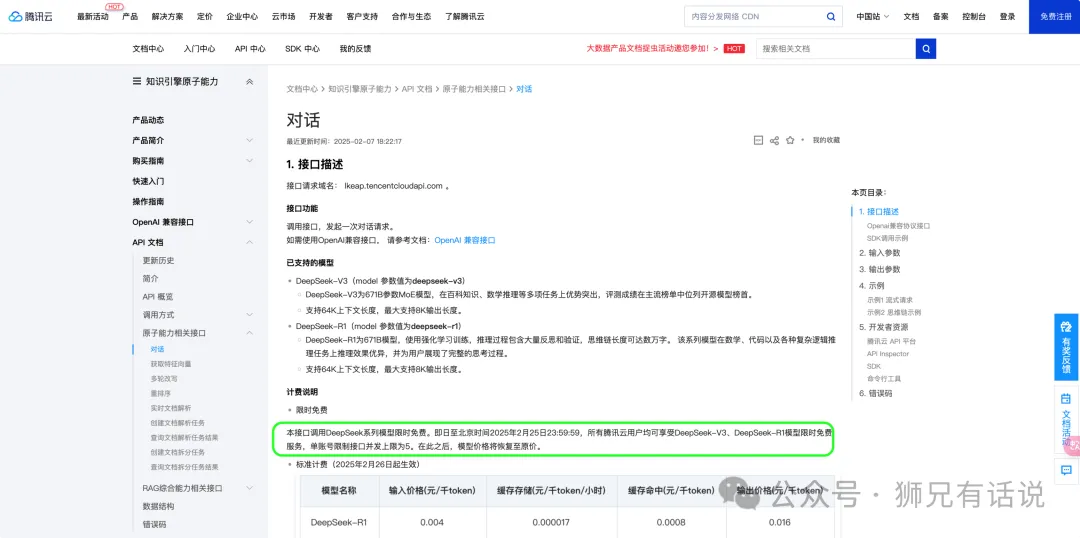Viewport: 1080px width, 538px height.
Task: Select API 概览 in sidebar
Action: (x=158, y=297)
